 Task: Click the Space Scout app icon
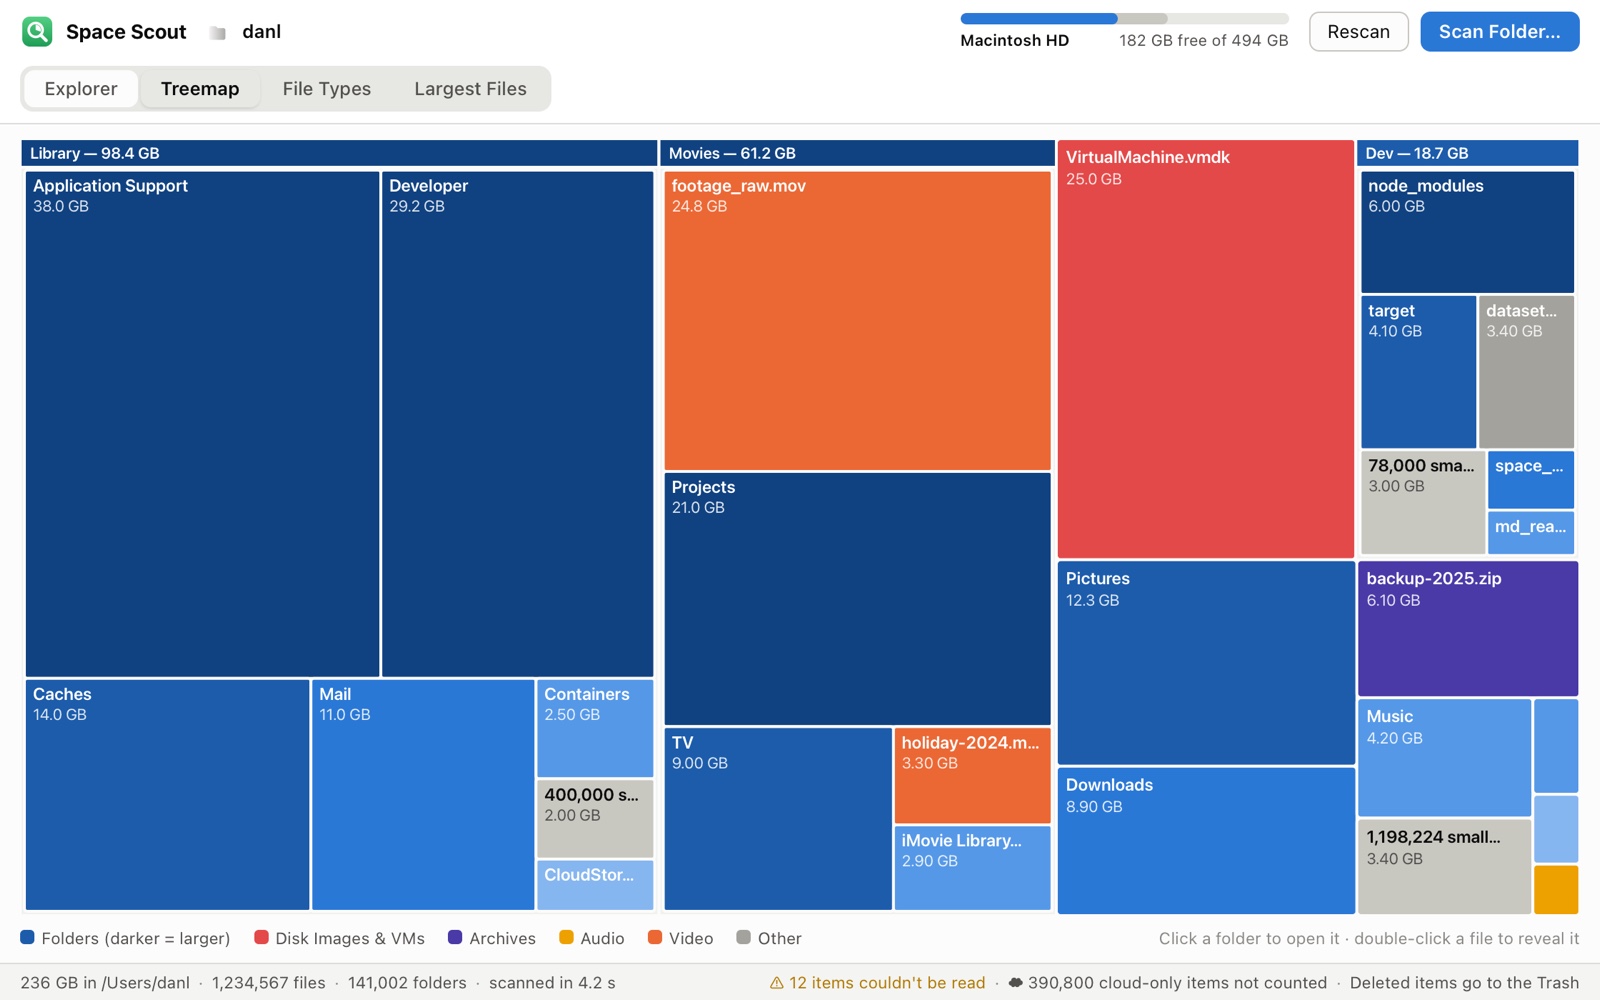pos(37,31)
